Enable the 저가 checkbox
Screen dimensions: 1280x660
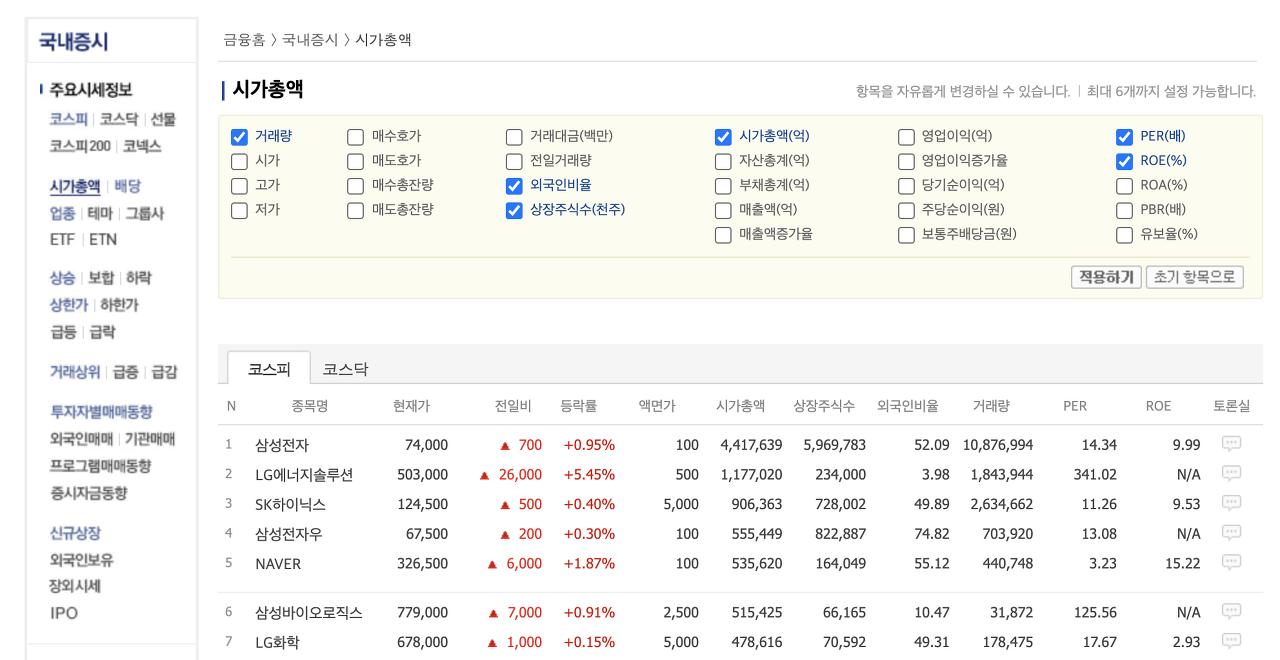(239, 210)
